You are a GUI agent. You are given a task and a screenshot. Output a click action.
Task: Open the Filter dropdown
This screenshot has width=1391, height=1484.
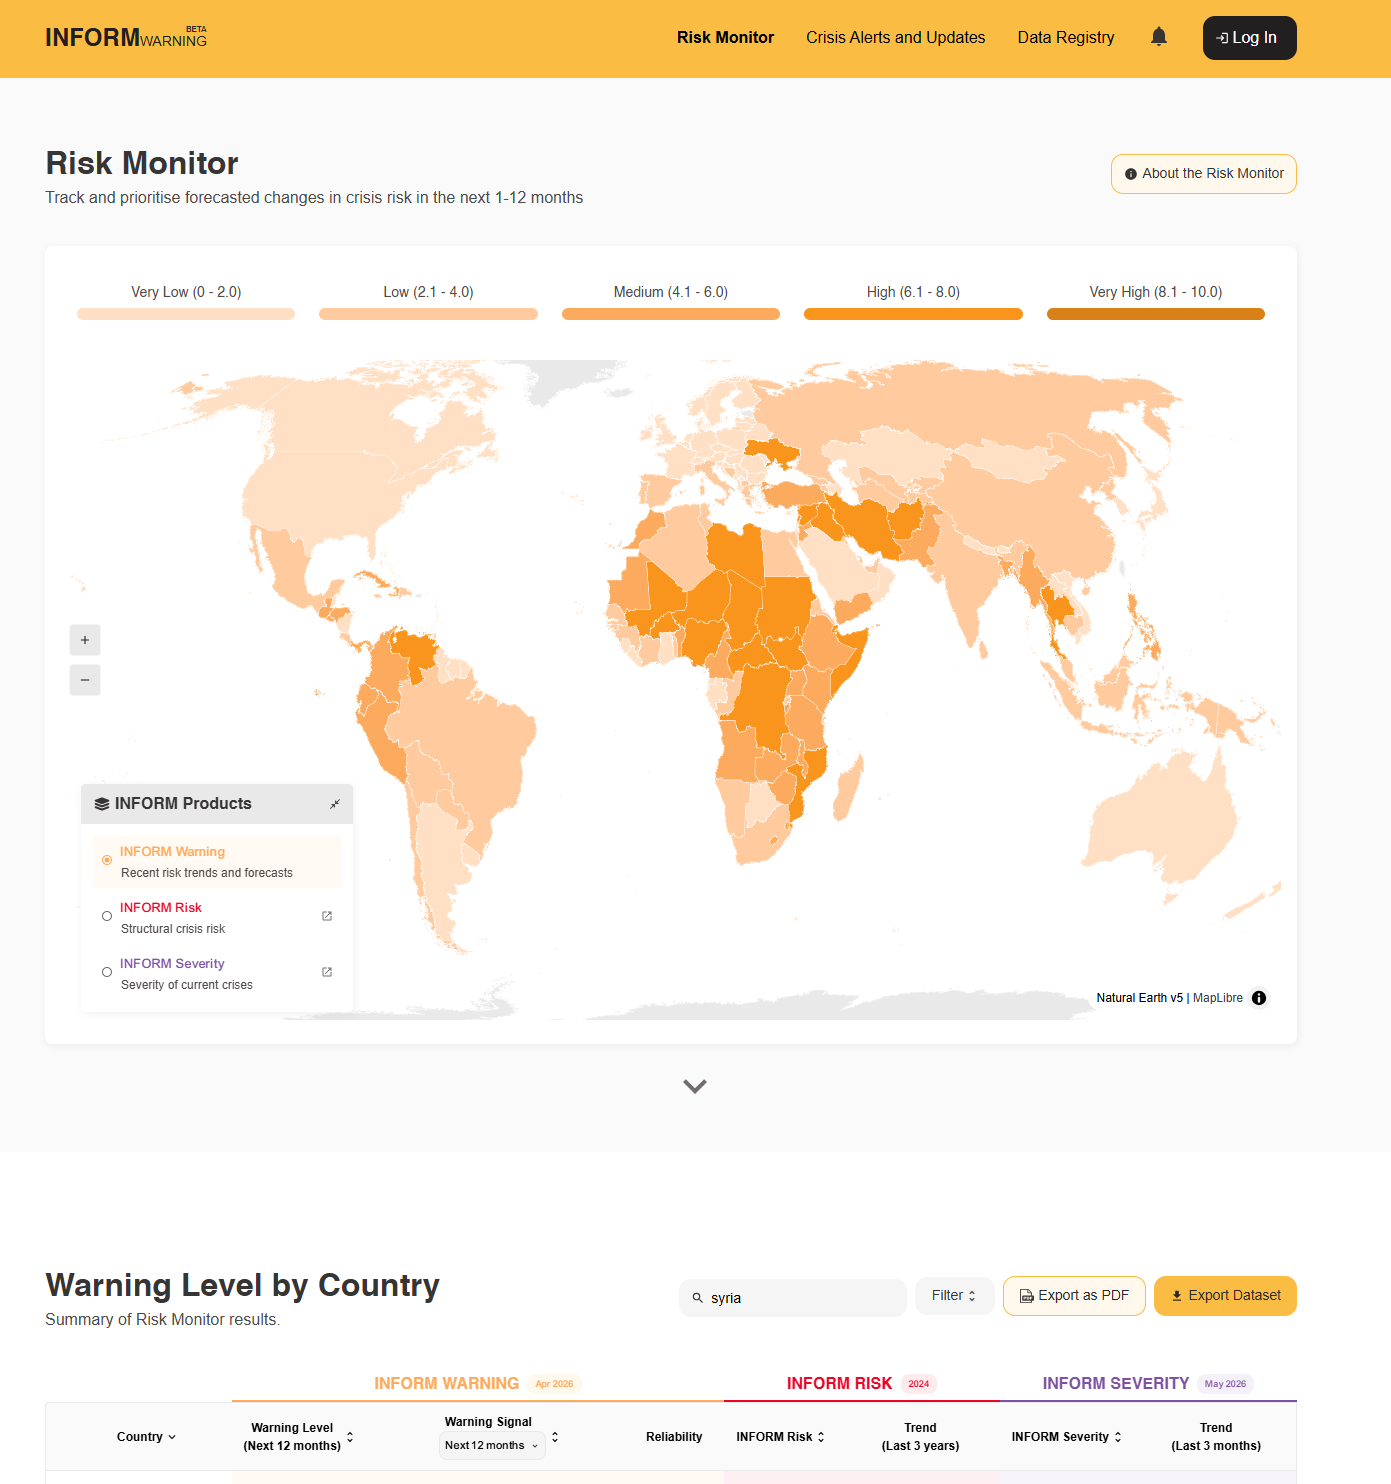954,1296
